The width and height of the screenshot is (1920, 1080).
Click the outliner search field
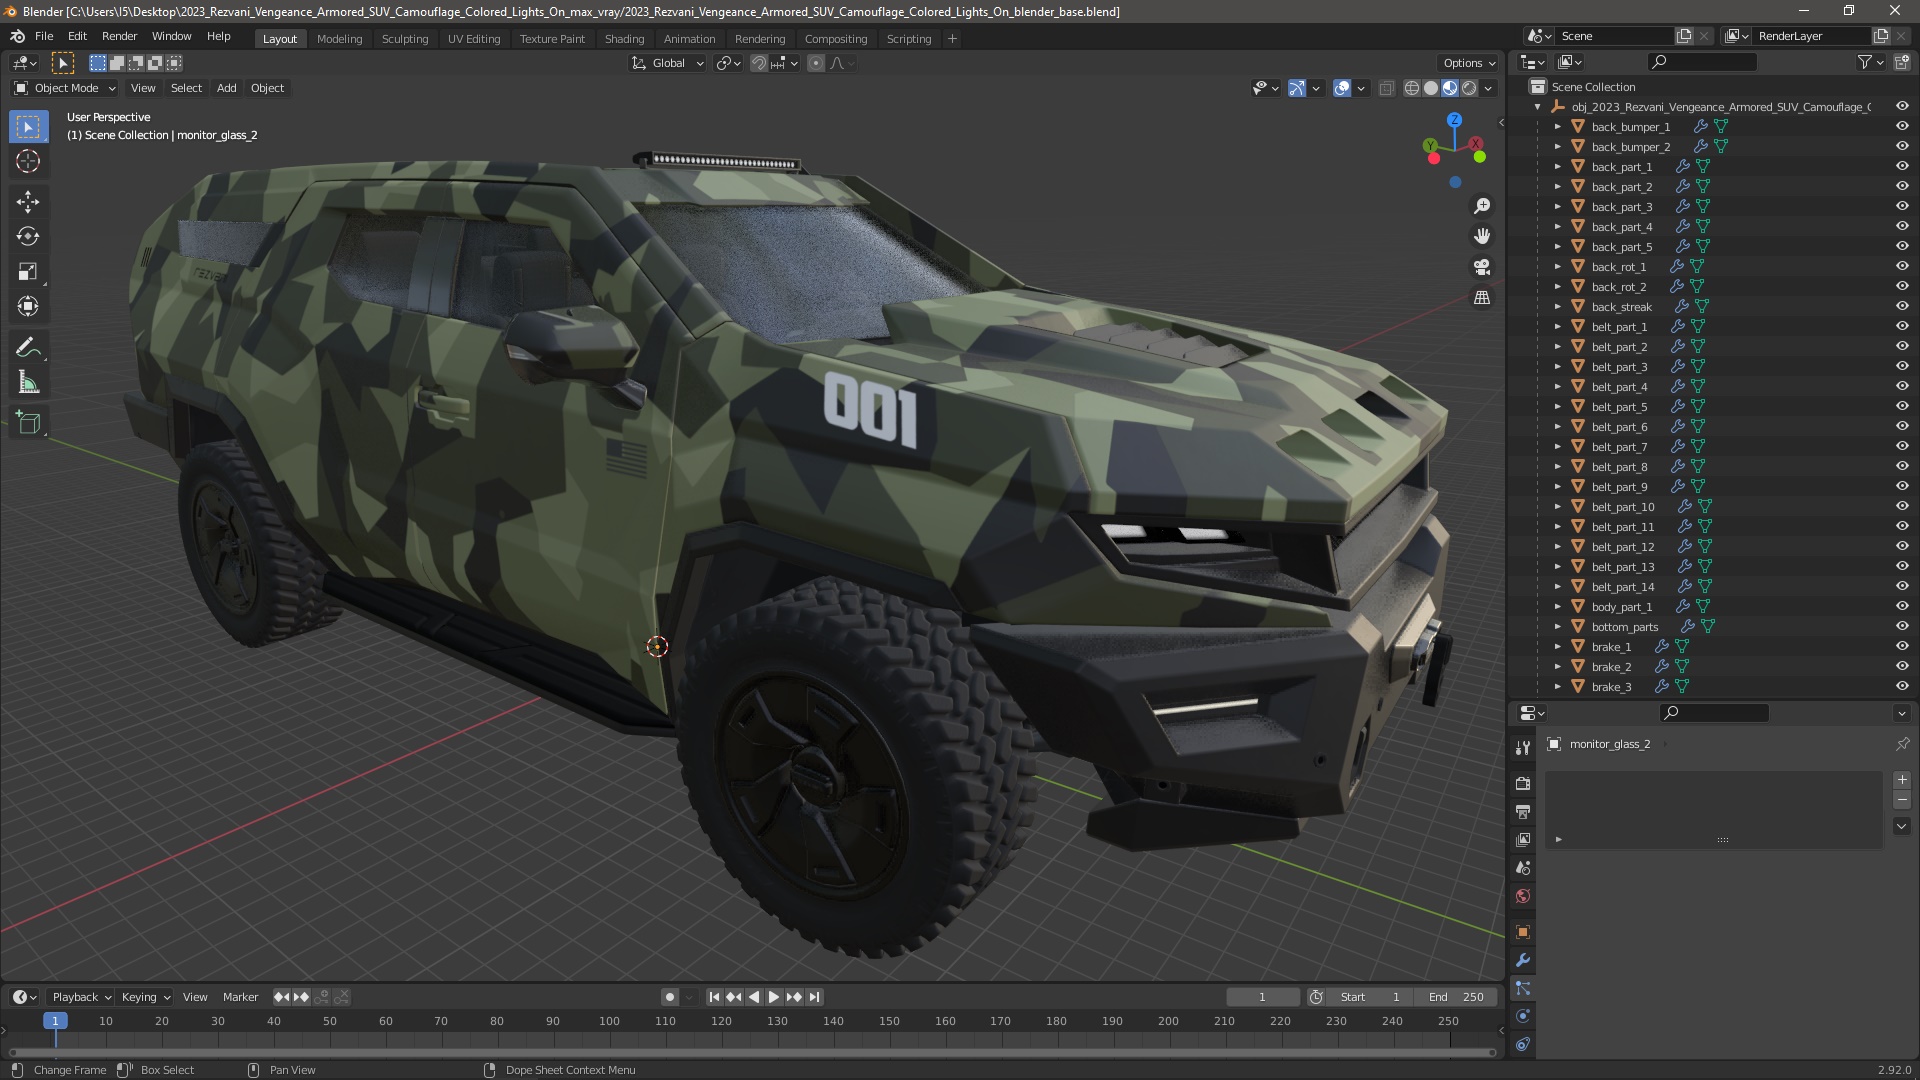pos(1701,62)
